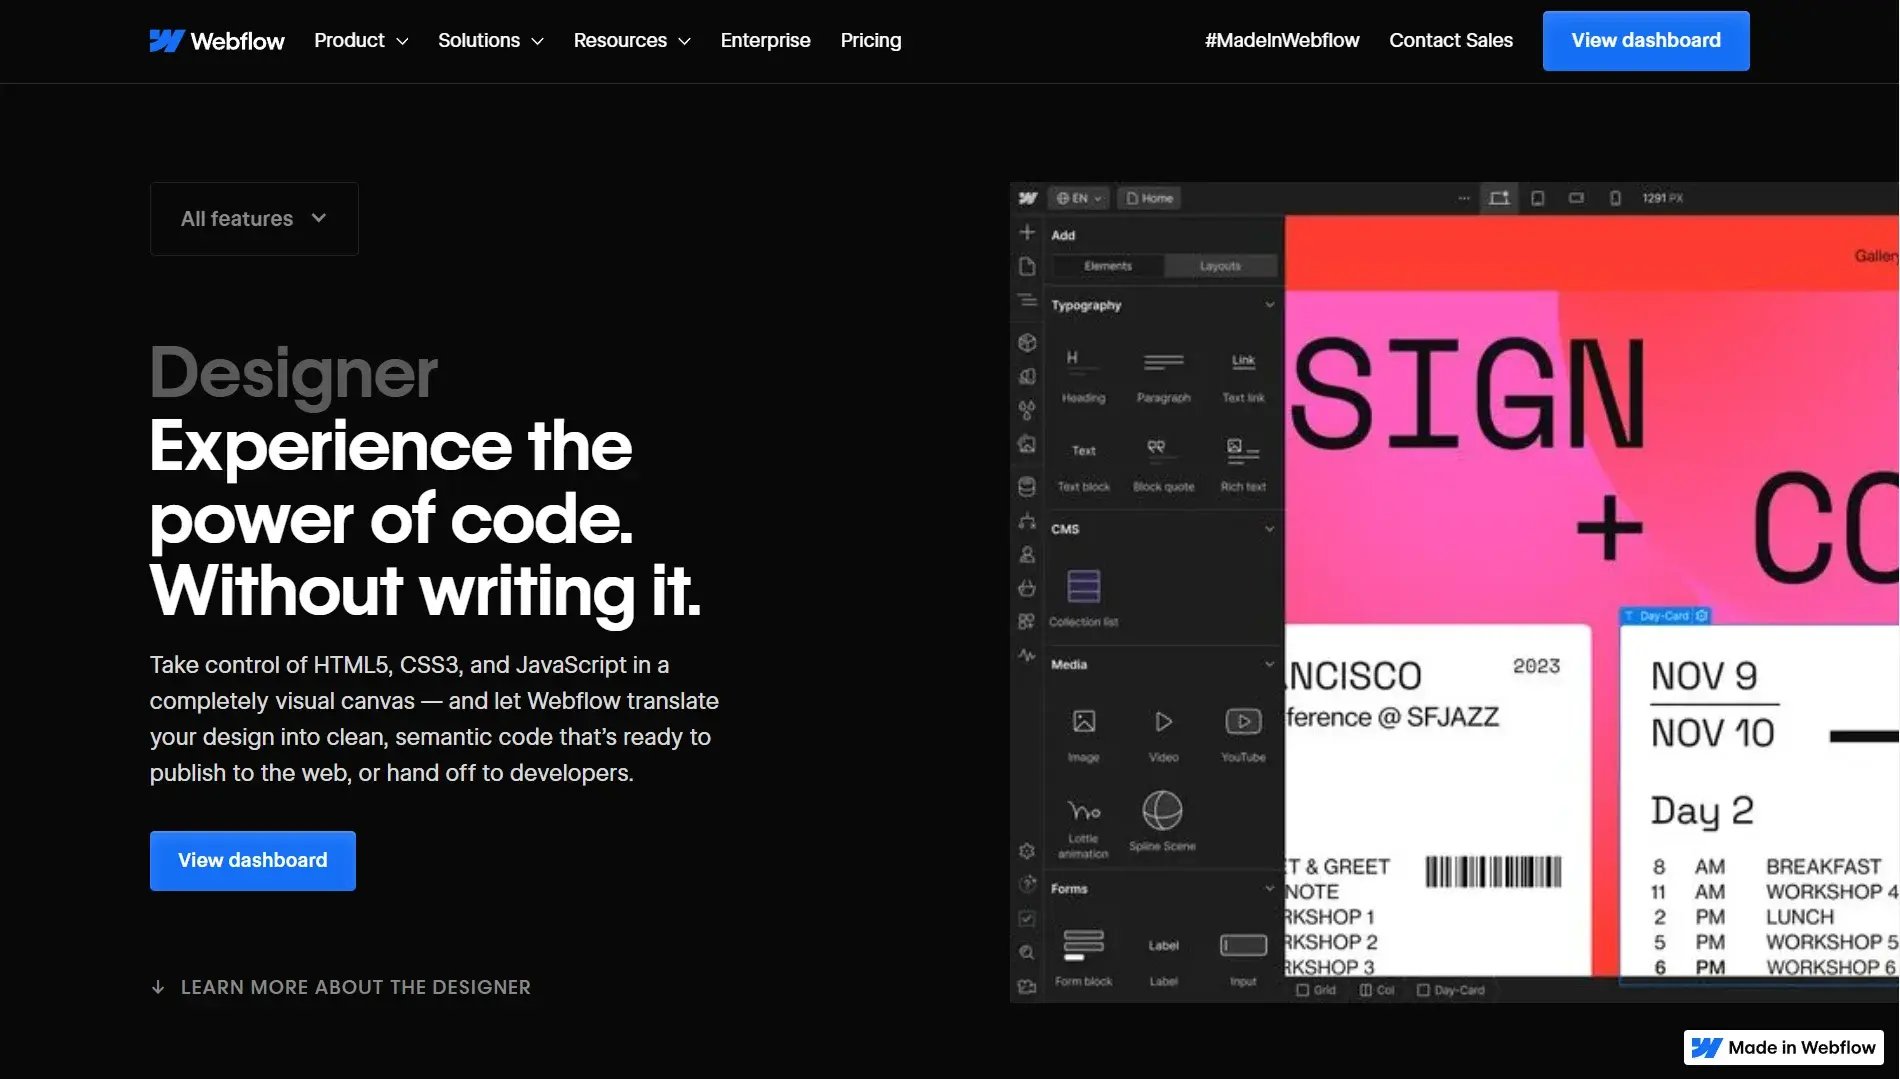
Task: Select the tablet breakpoint icon
Action: [1538, 198]
